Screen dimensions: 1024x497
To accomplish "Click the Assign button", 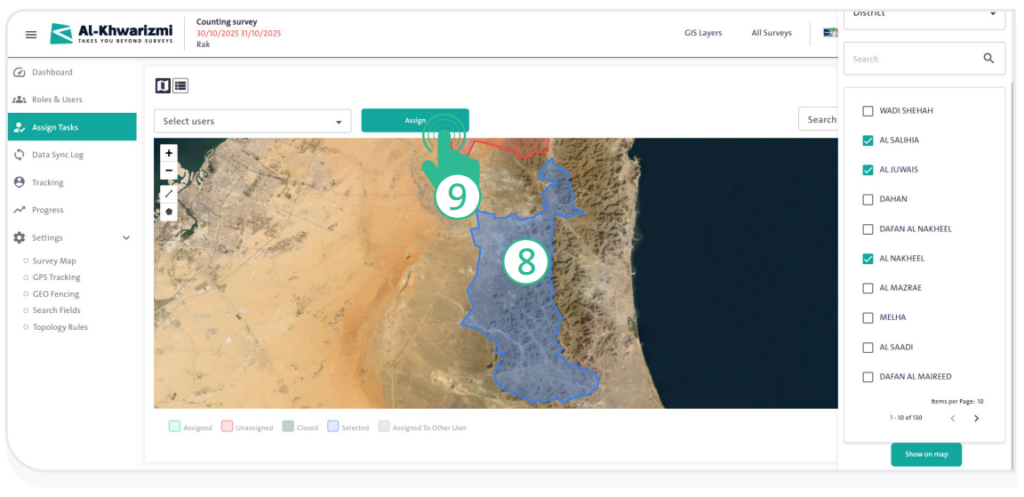I will click(415, 120).
